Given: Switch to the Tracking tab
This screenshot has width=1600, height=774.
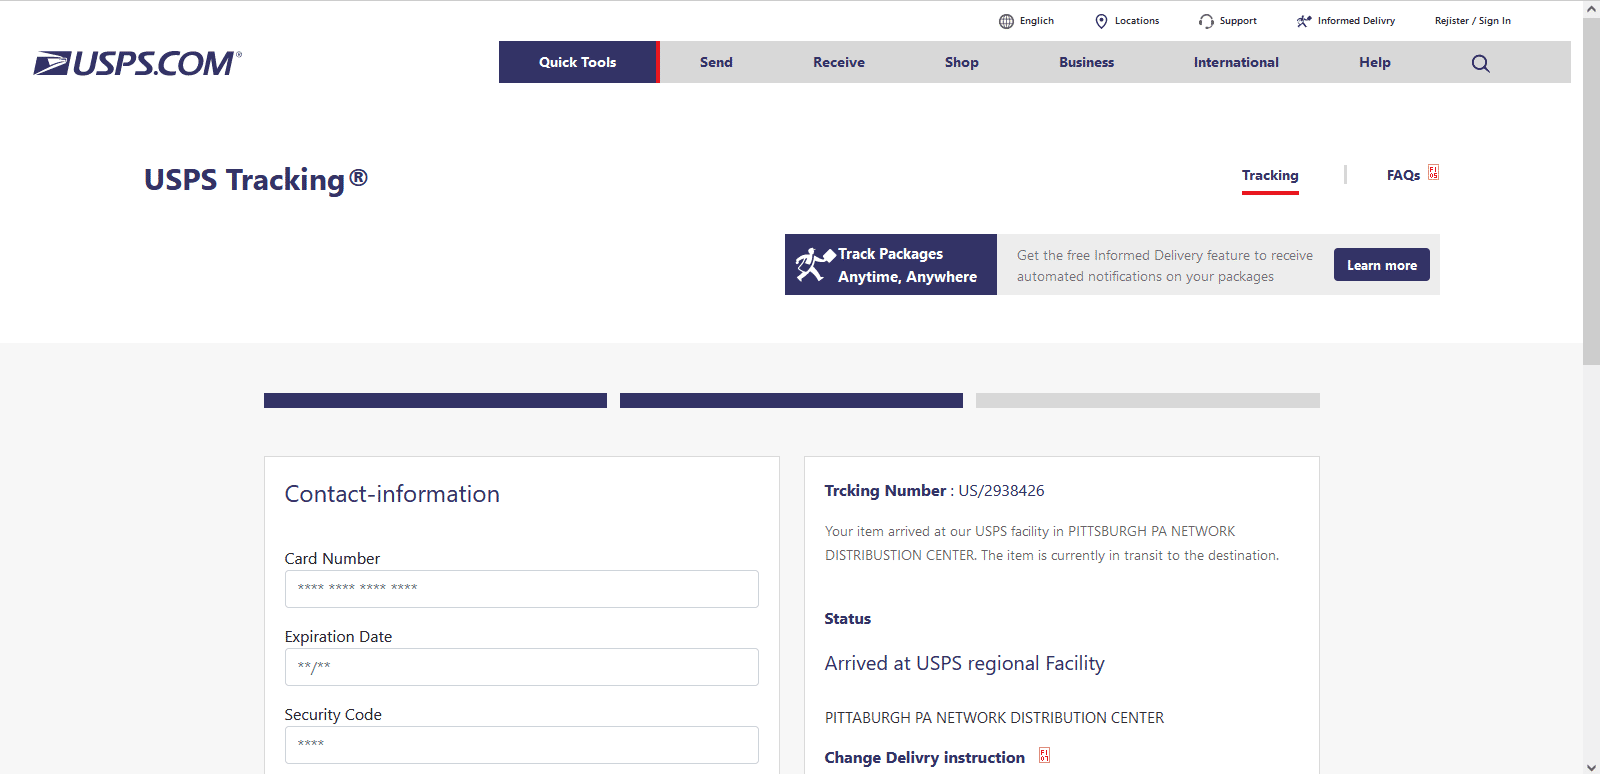Looking at the screenshot, I should point(1270,176).
